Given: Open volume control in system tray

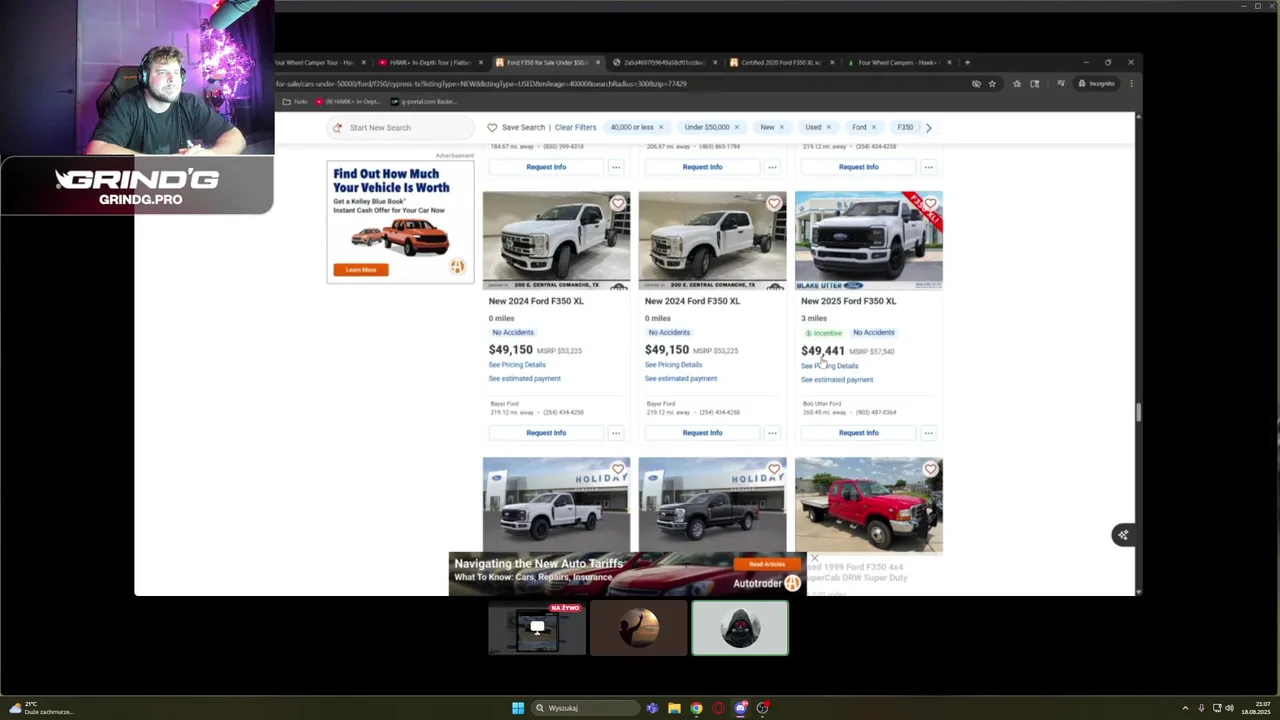Looking at the screenshot, I should 1229,708.
